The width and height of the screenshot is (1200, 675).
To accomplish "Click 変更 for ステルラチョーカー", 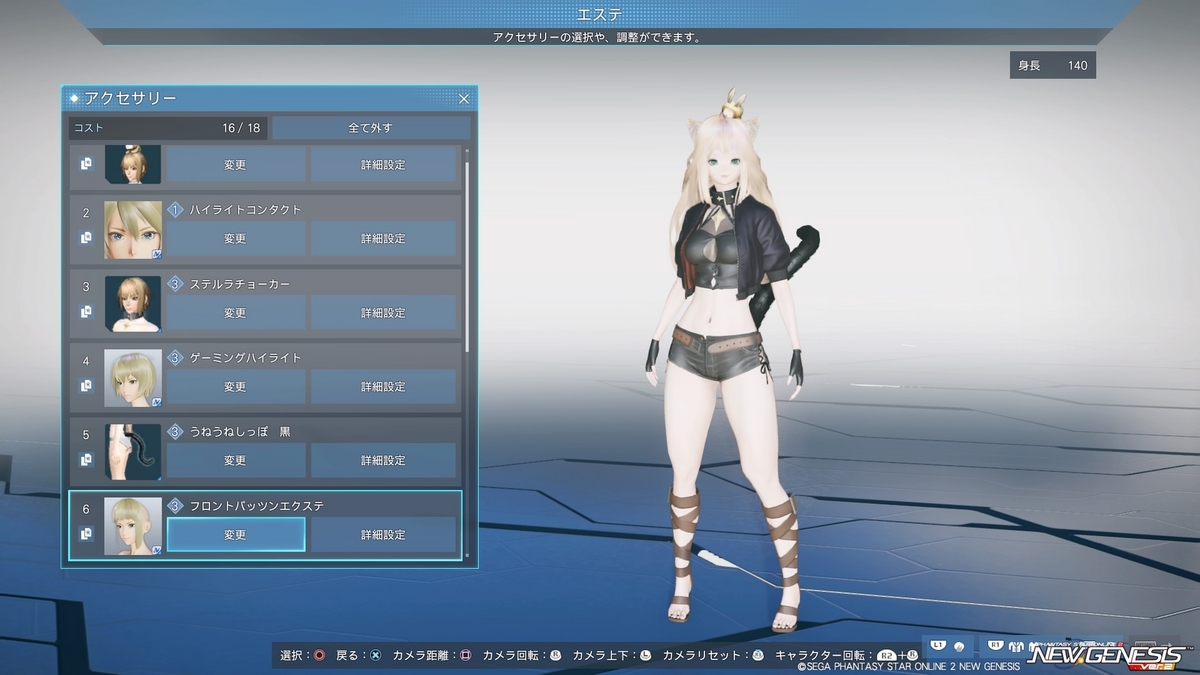I will [235, 313].
